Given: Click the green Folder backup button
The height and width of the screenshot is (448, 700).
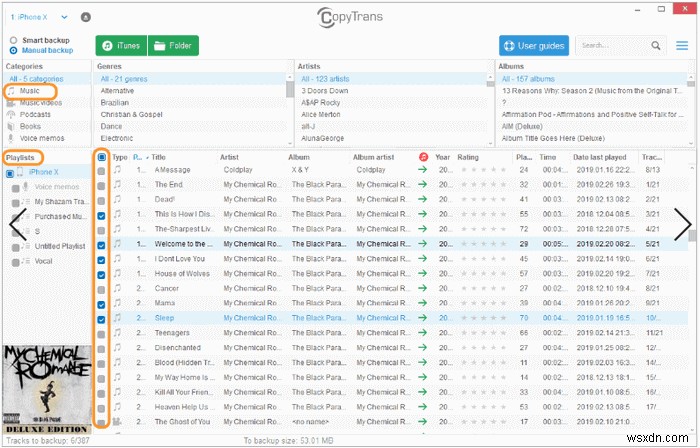Looking at the screenshot, I should click(173, 46).
